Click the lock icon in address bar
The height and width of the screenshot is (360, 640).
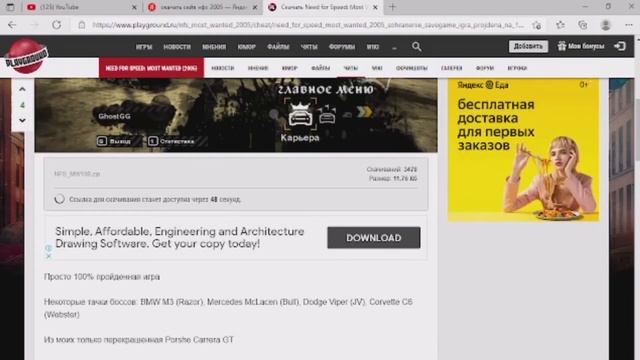pos(82,25)
